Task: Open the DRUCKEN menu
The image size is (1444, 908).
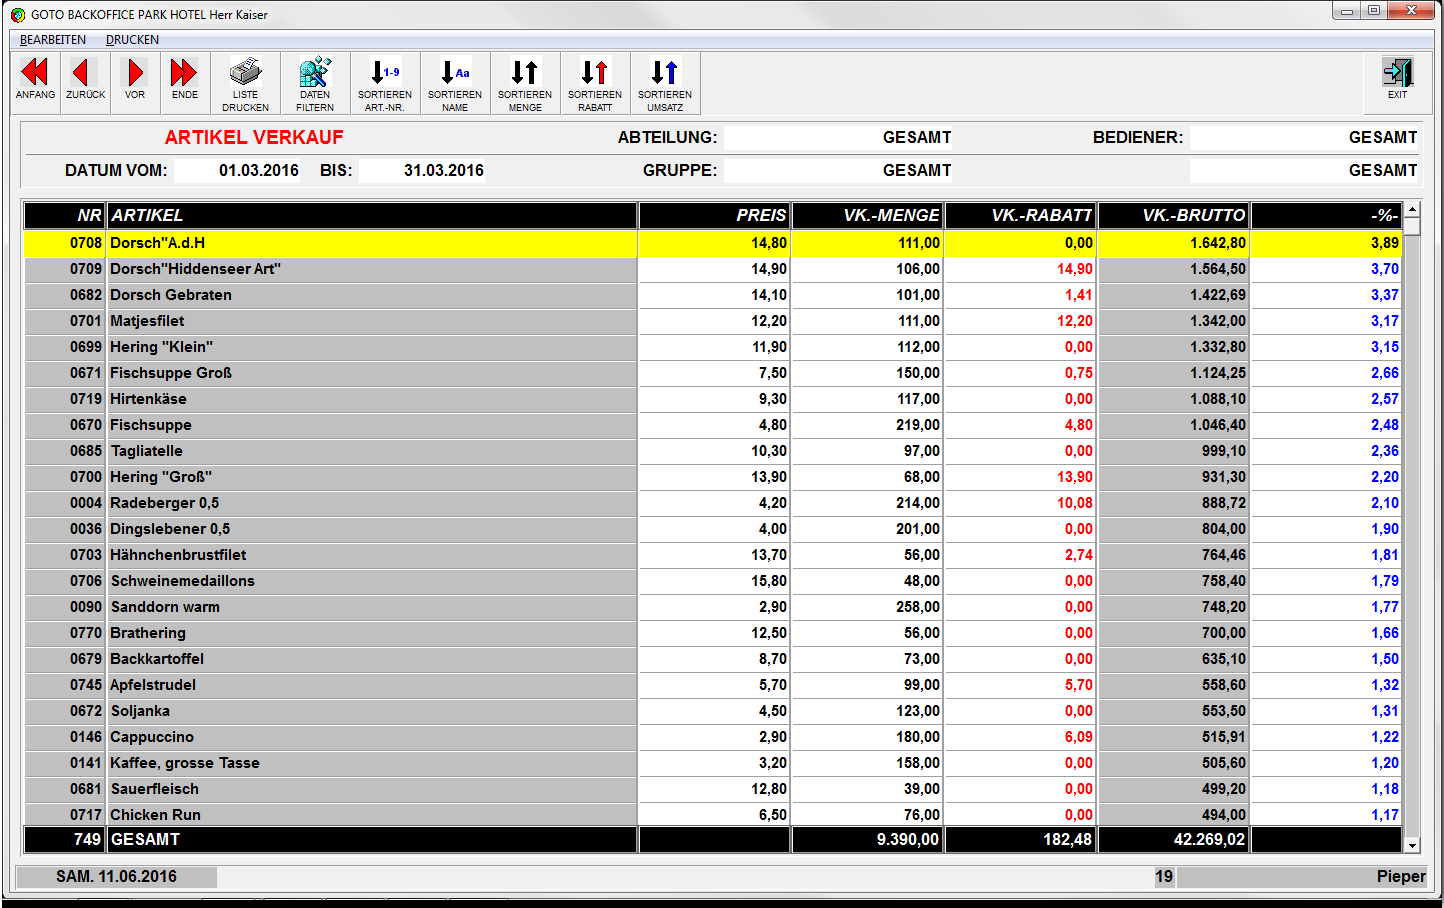Action: click(132, 40)
